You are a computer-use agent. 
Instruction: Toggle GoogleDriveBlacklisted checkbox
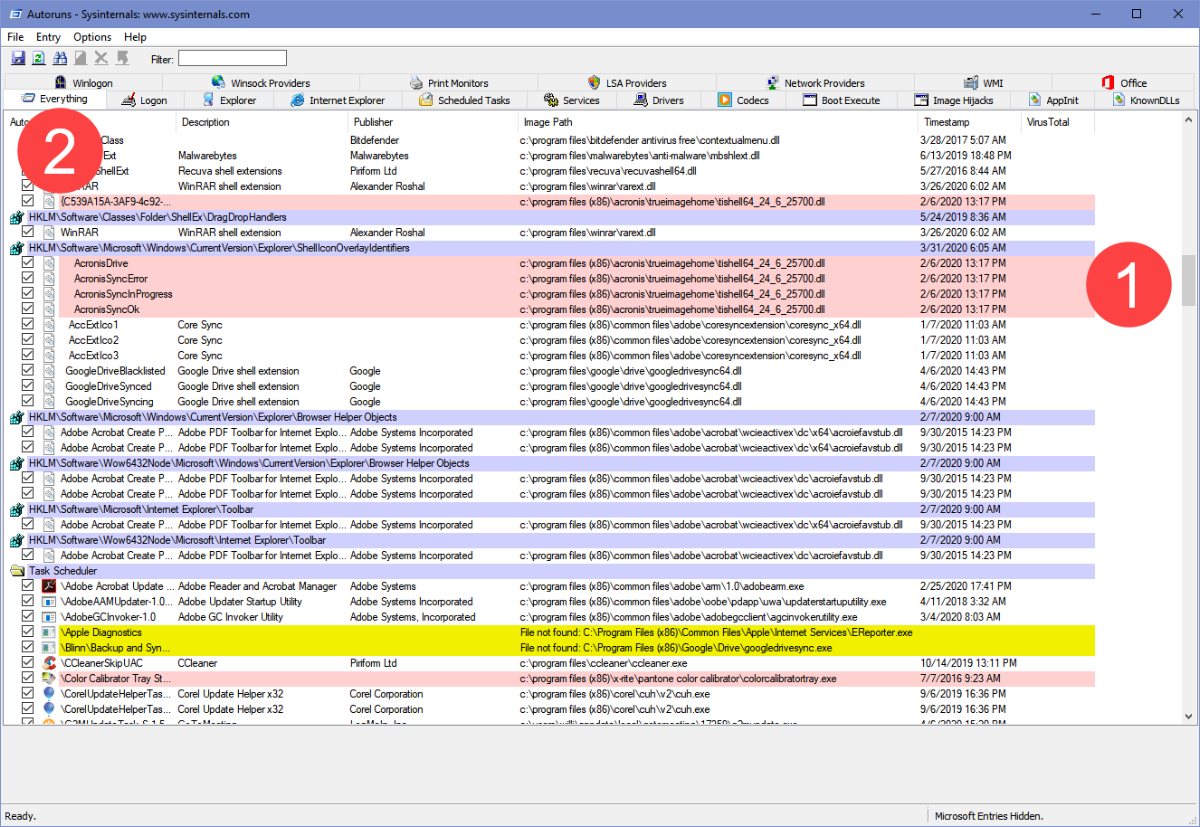click(28, 371)
